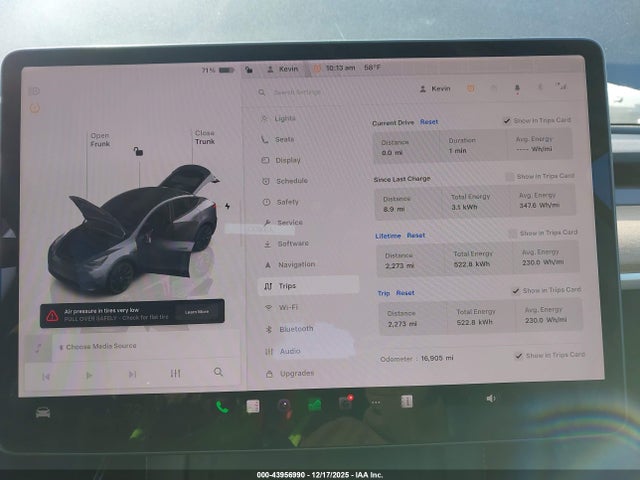This screenshot has width=640, height=480.
Task: Open car controls from bottom bar
Action: [x=43, y=413]
